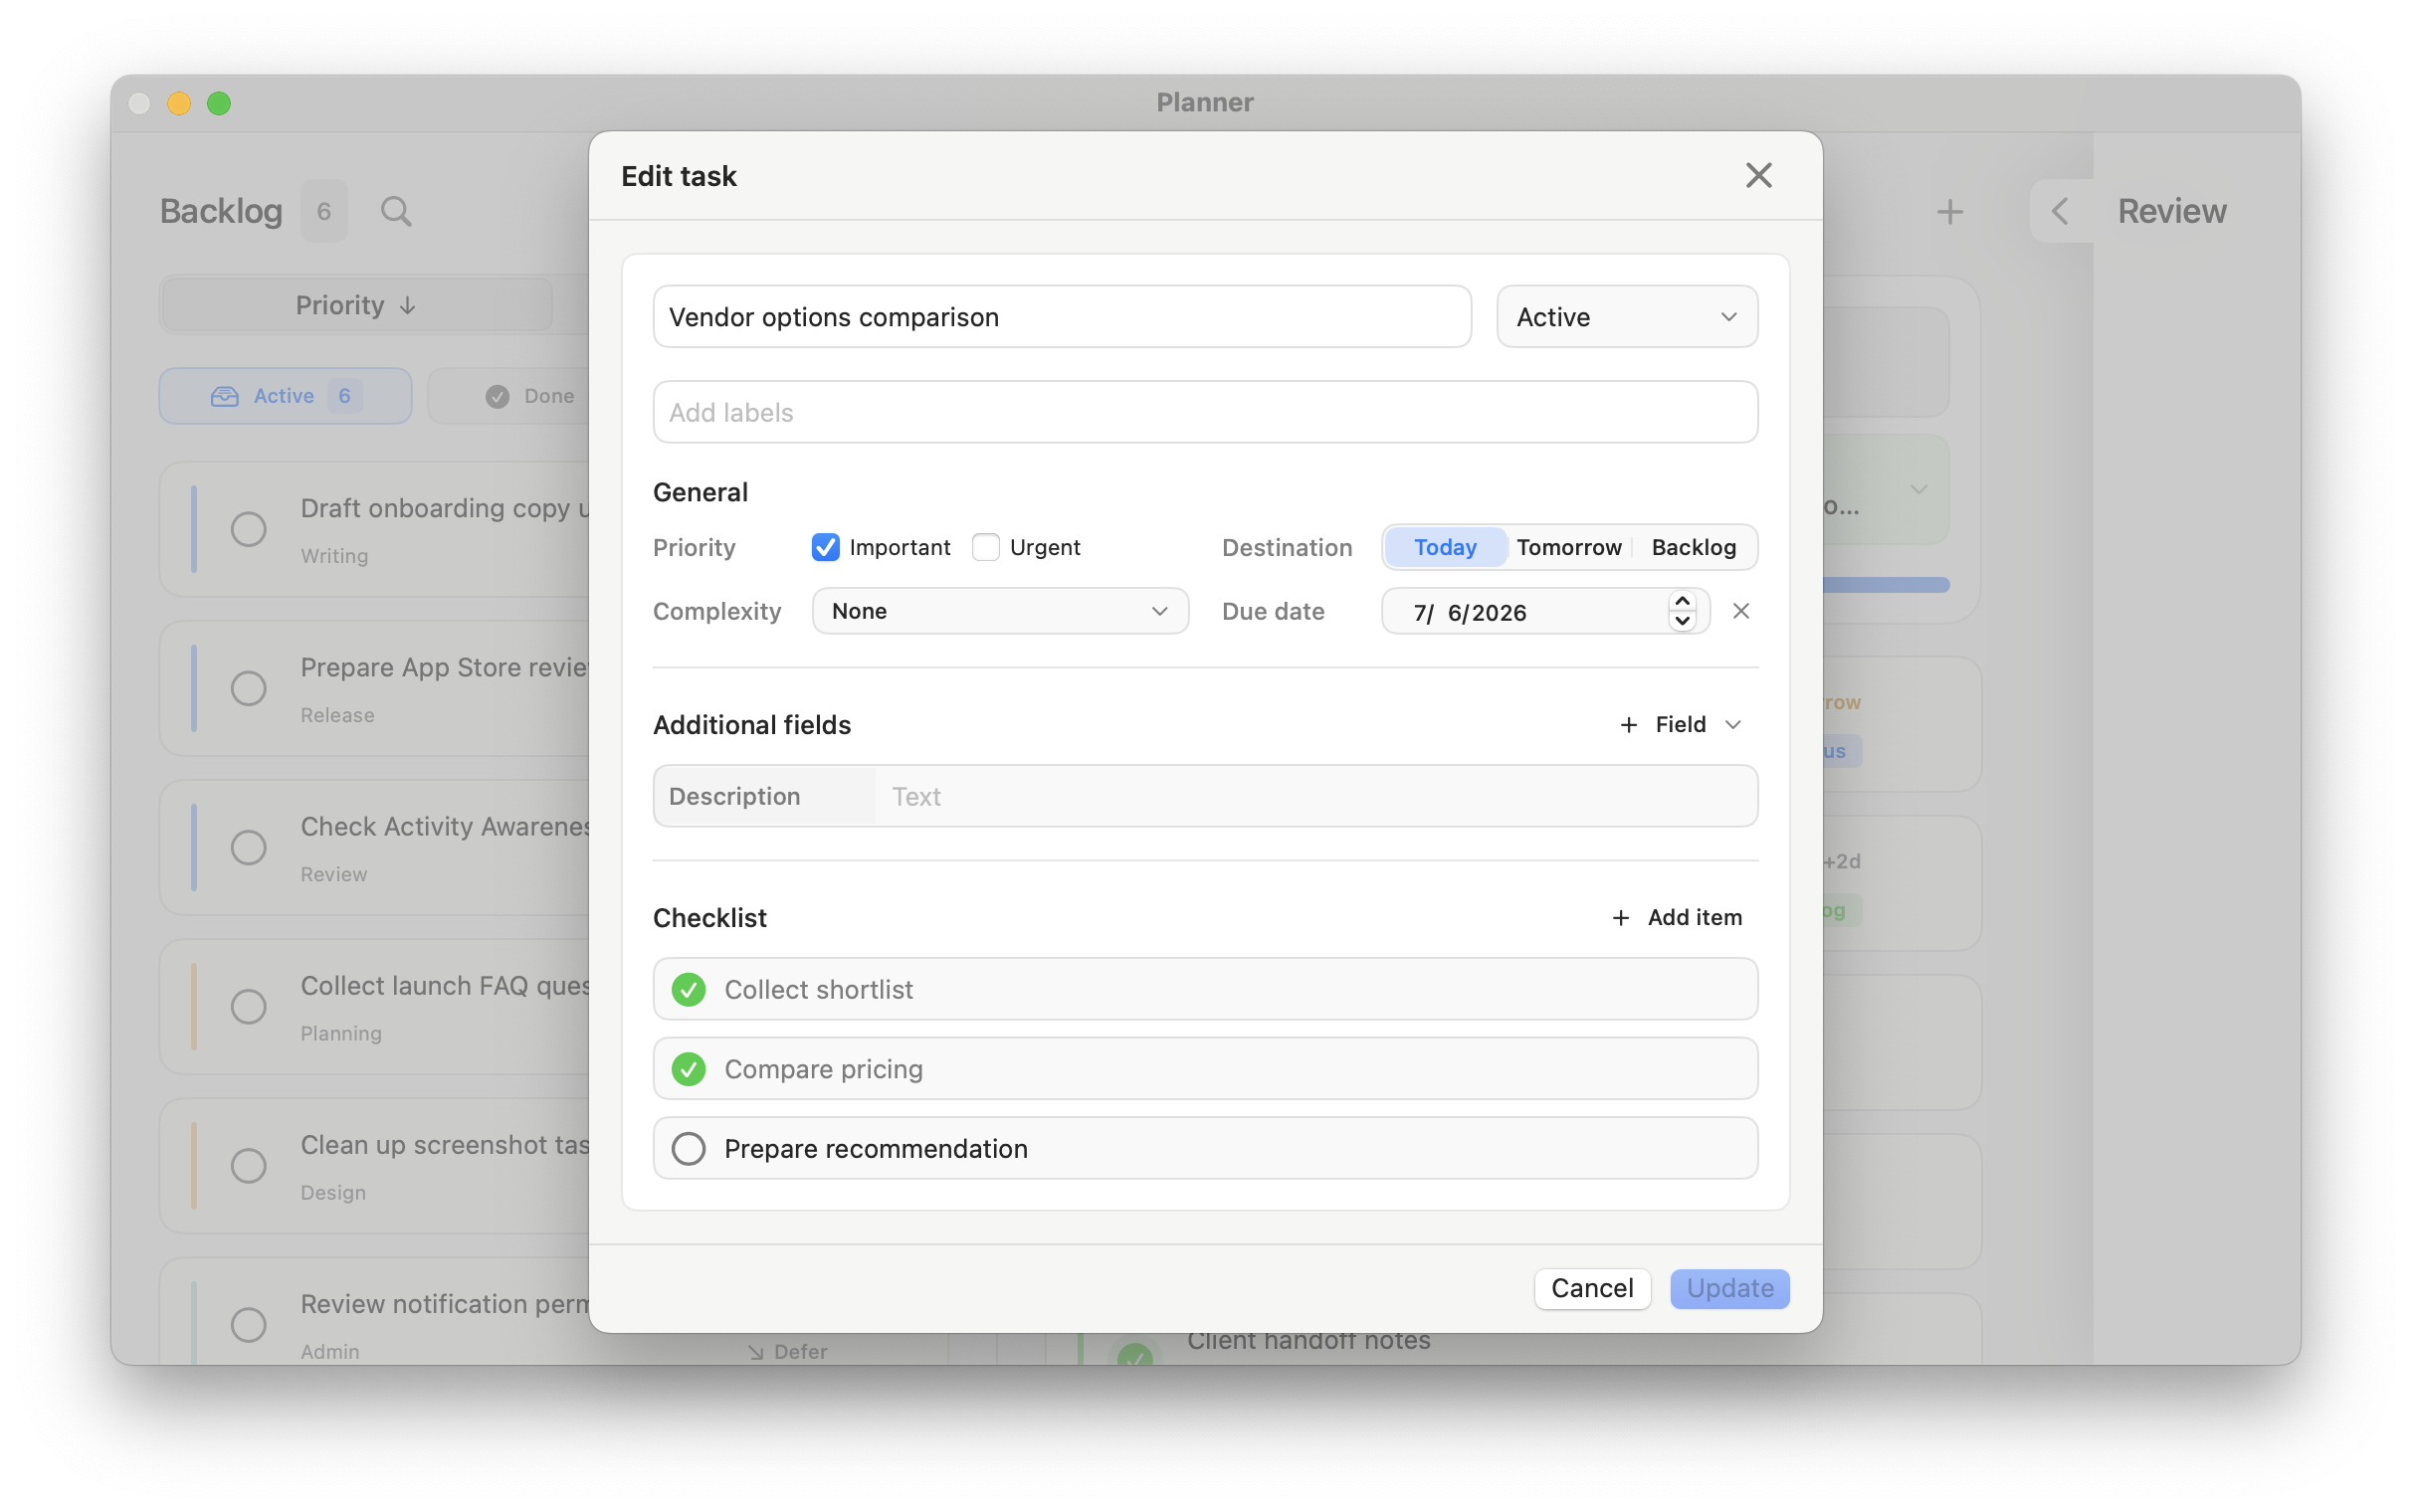Open the Complexity None dropdown

[1000, 611]
